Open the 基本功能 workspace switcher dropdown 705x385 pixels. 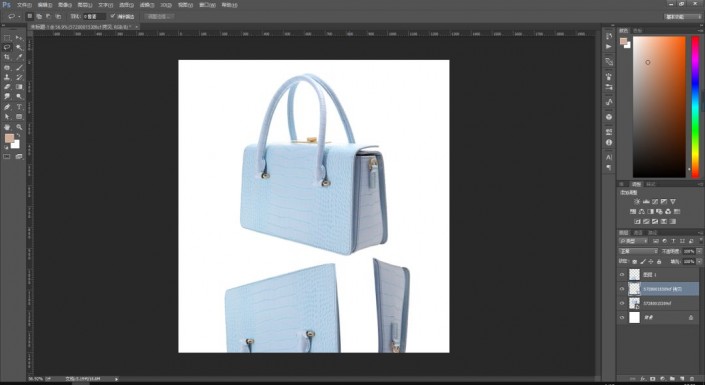[682, 17]
